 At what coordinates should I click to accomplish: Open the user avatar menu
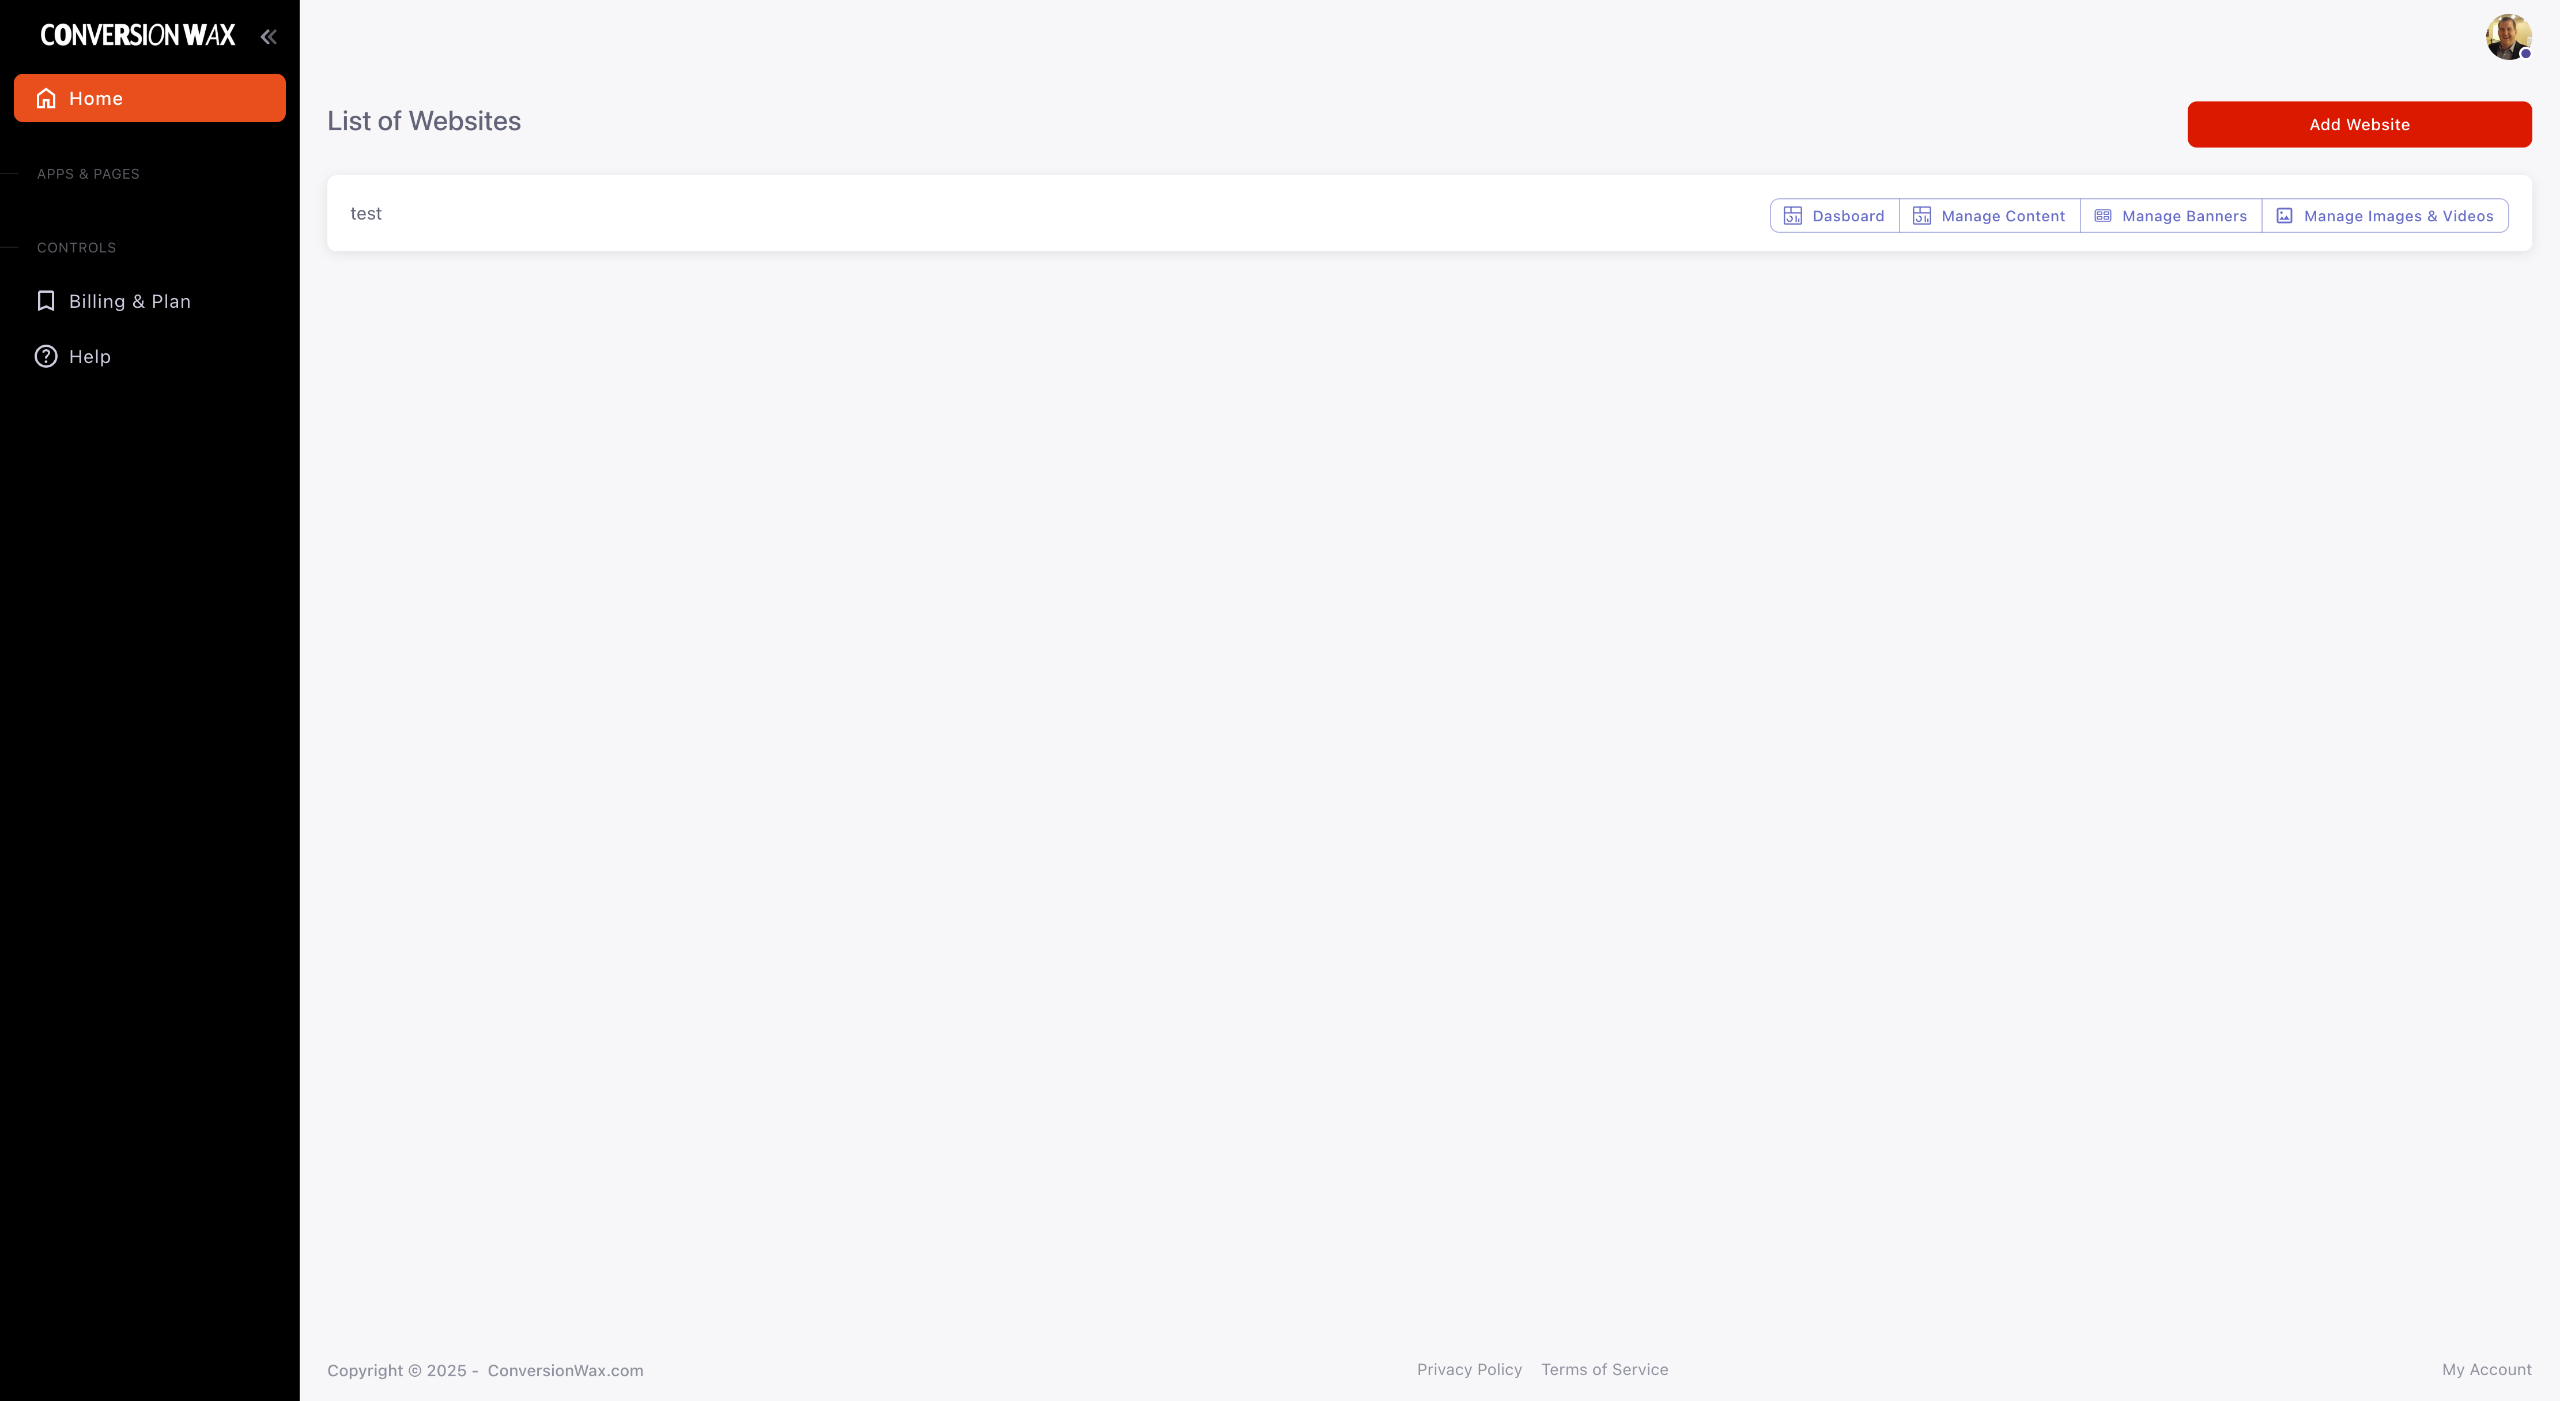tap(2508, 37)
